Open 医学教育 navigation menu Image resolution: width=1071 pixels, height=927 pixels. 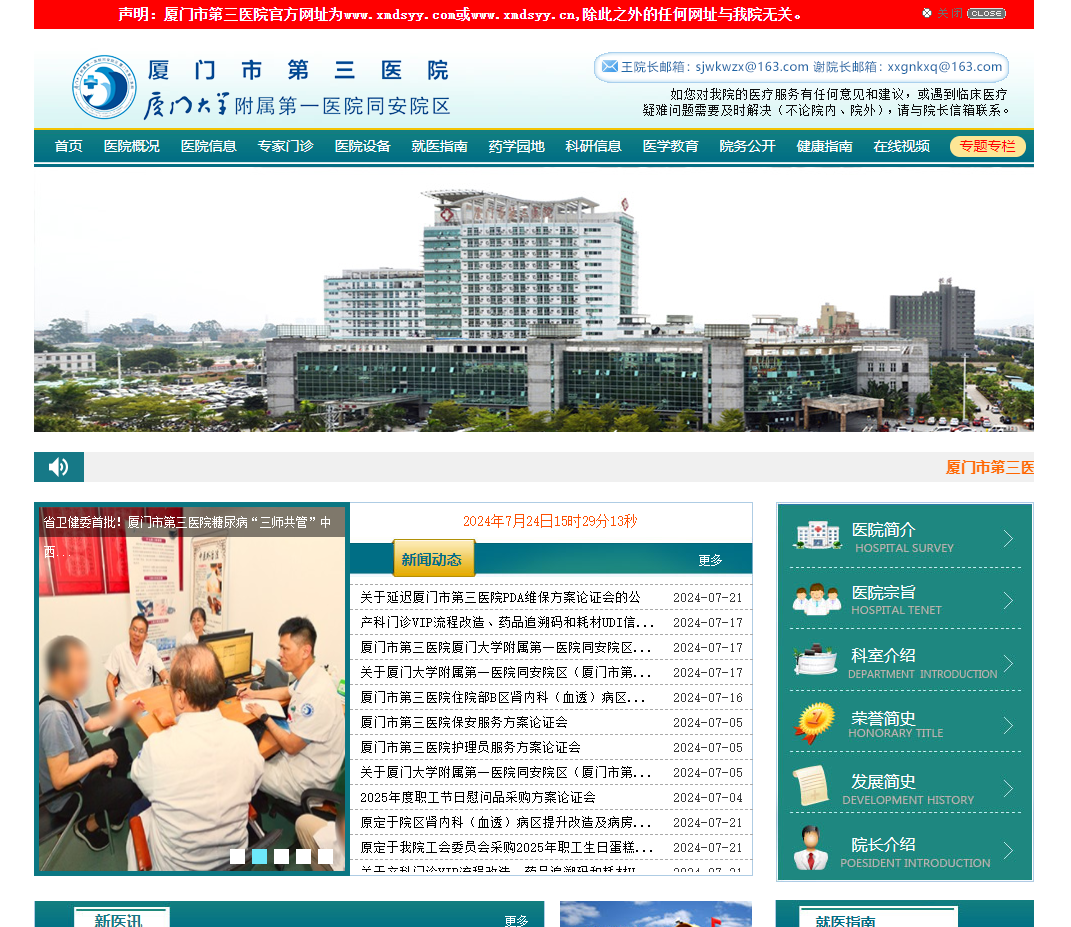pyautogui.click(x=671, y=146)
